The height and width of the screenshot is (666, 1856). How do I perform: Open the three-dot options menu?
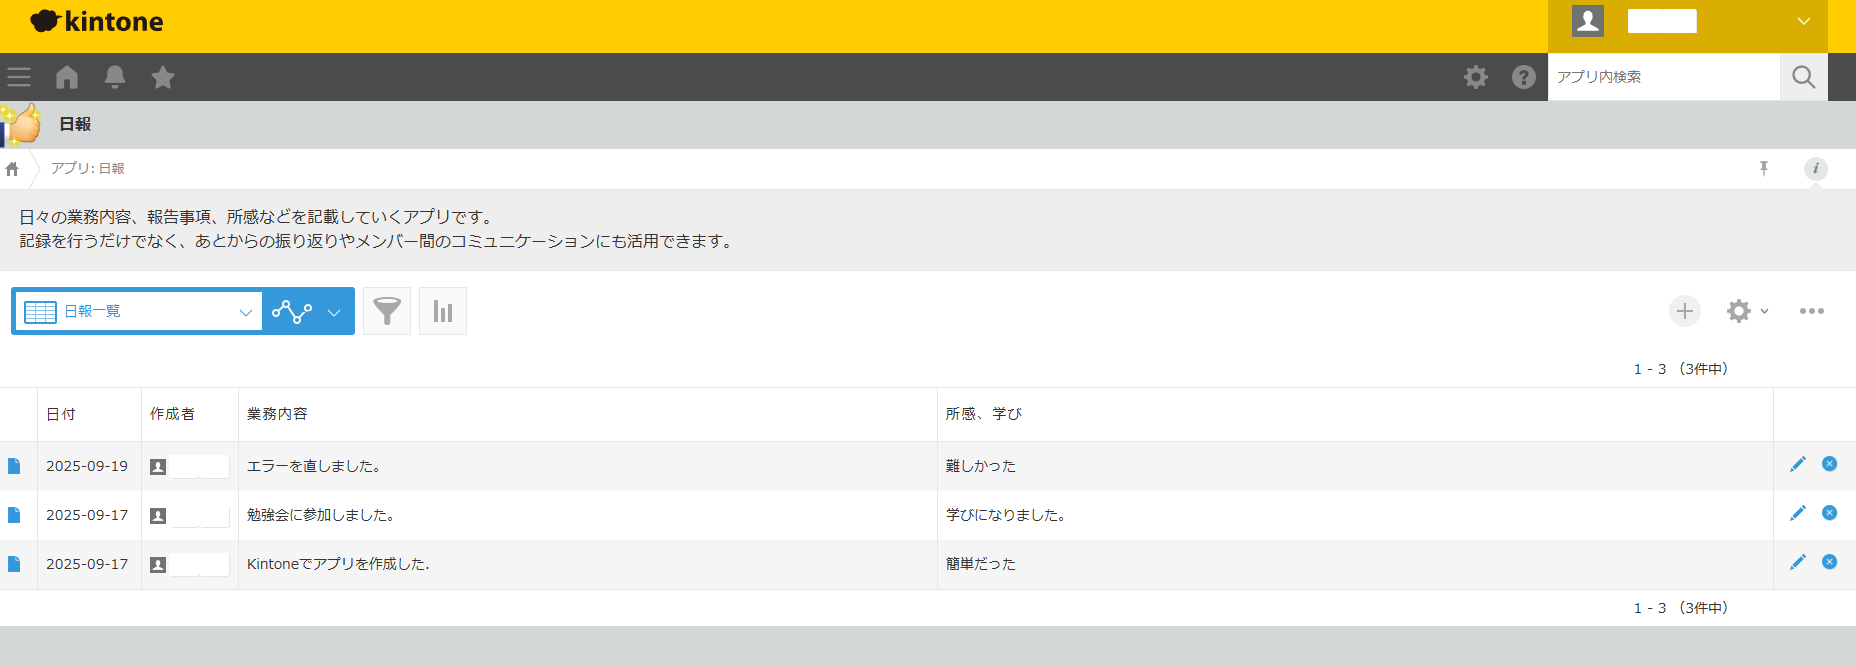click(1812, 311)
